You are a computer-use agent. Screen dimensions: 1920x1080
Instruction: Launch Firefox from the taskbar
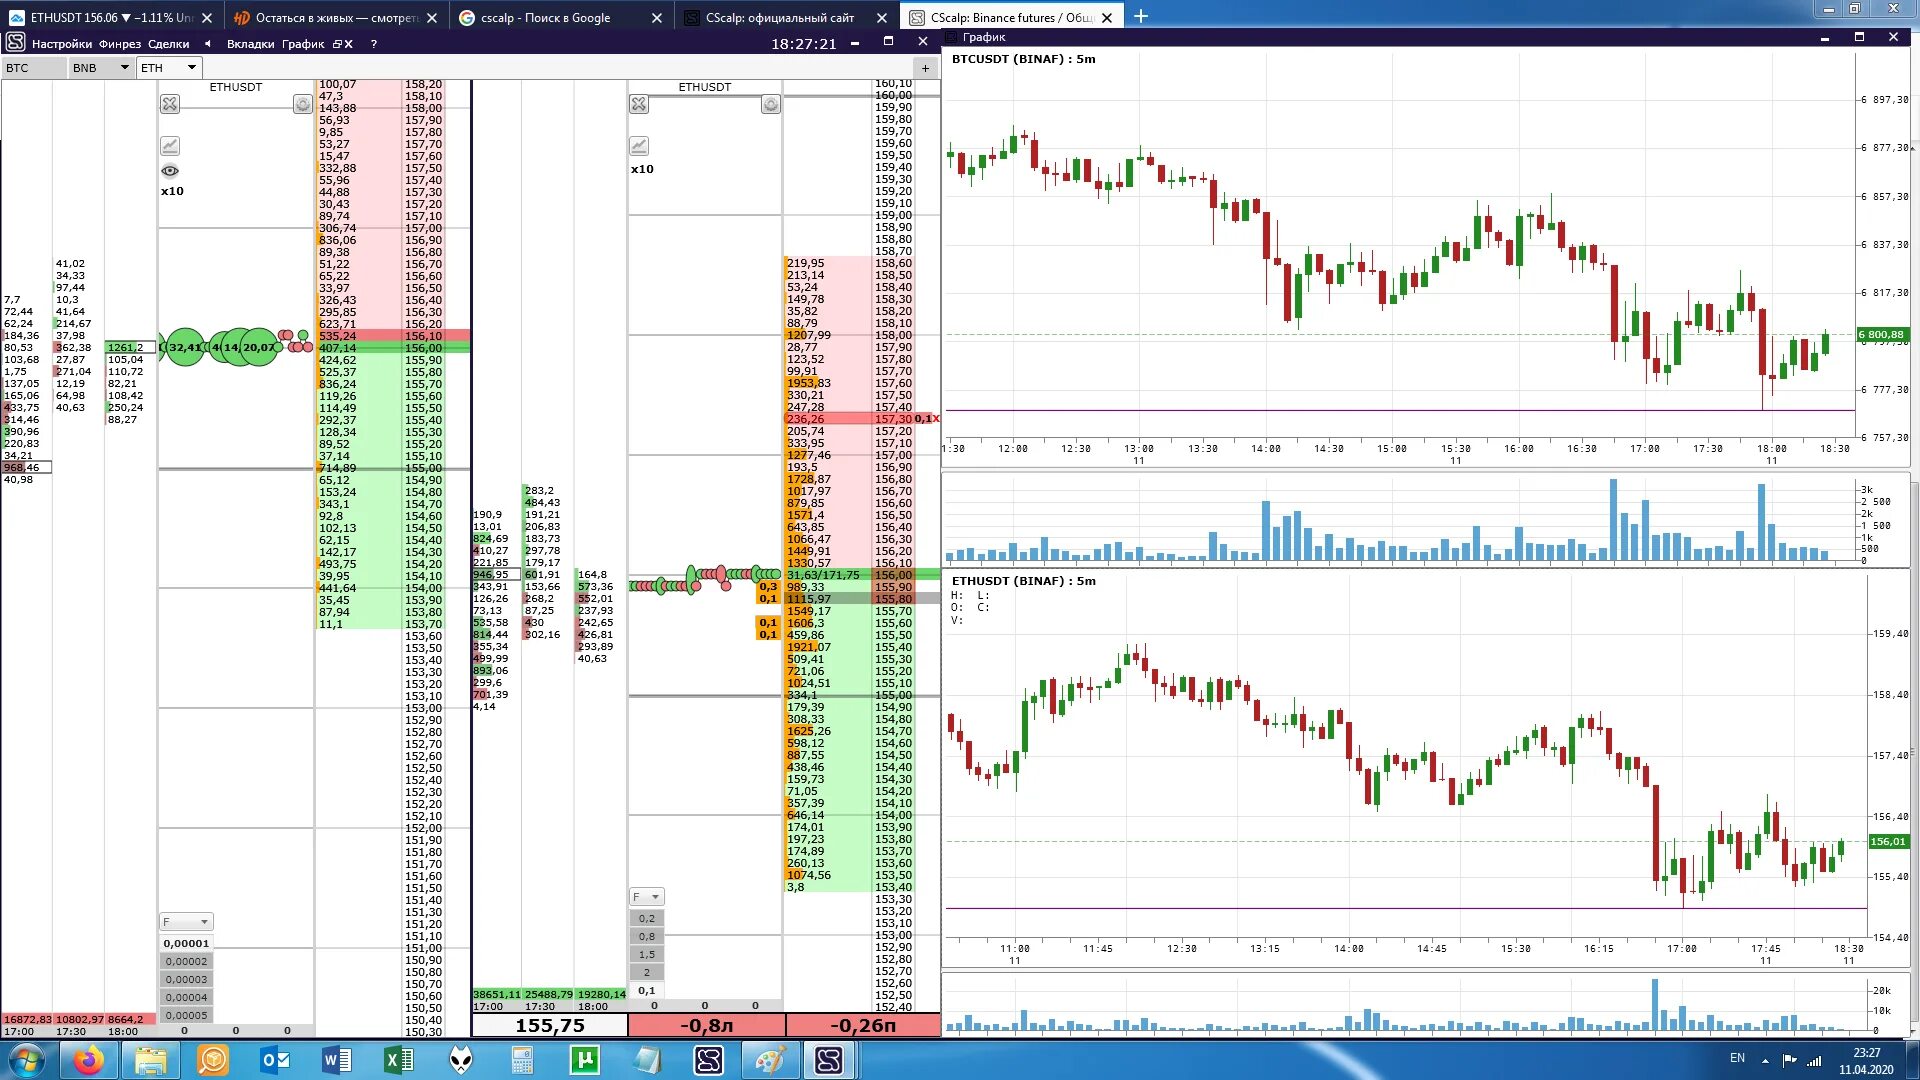89,1060
